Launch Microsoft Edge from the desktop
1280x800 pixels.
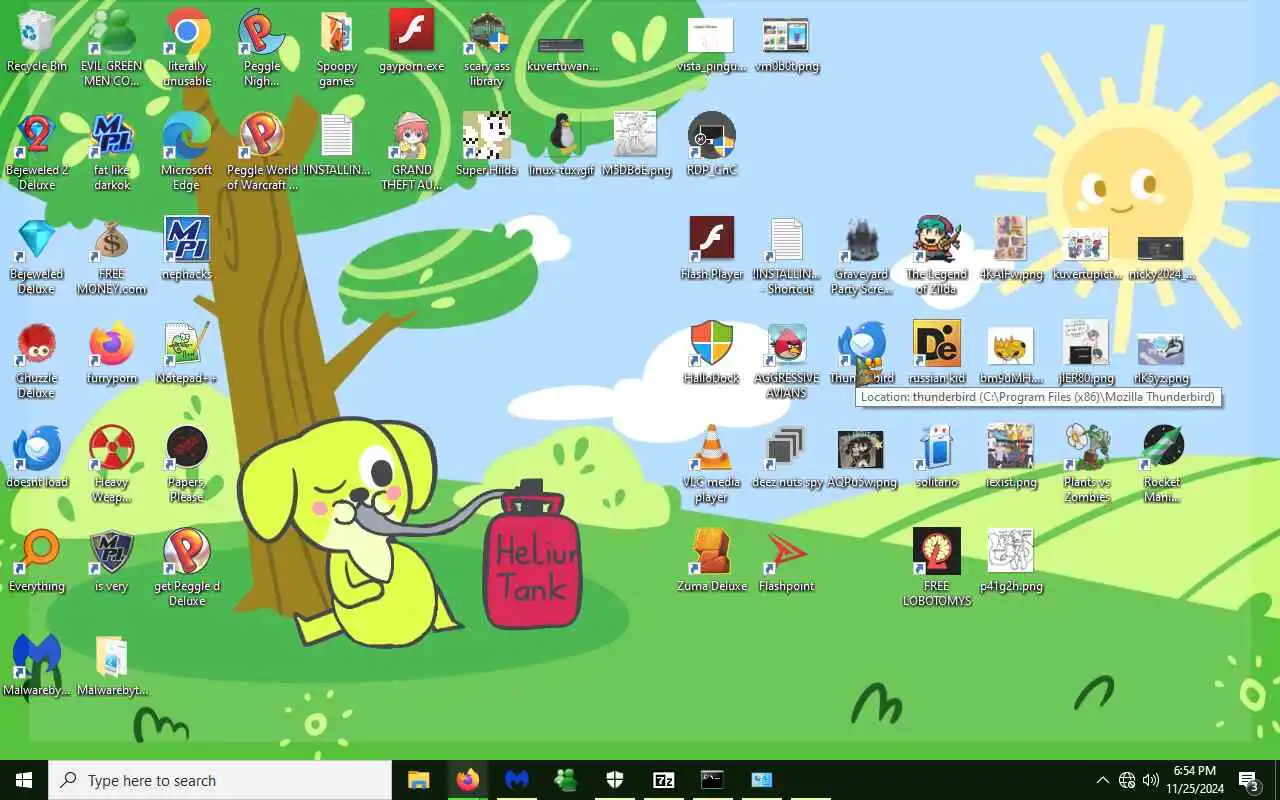click(187, 153)
